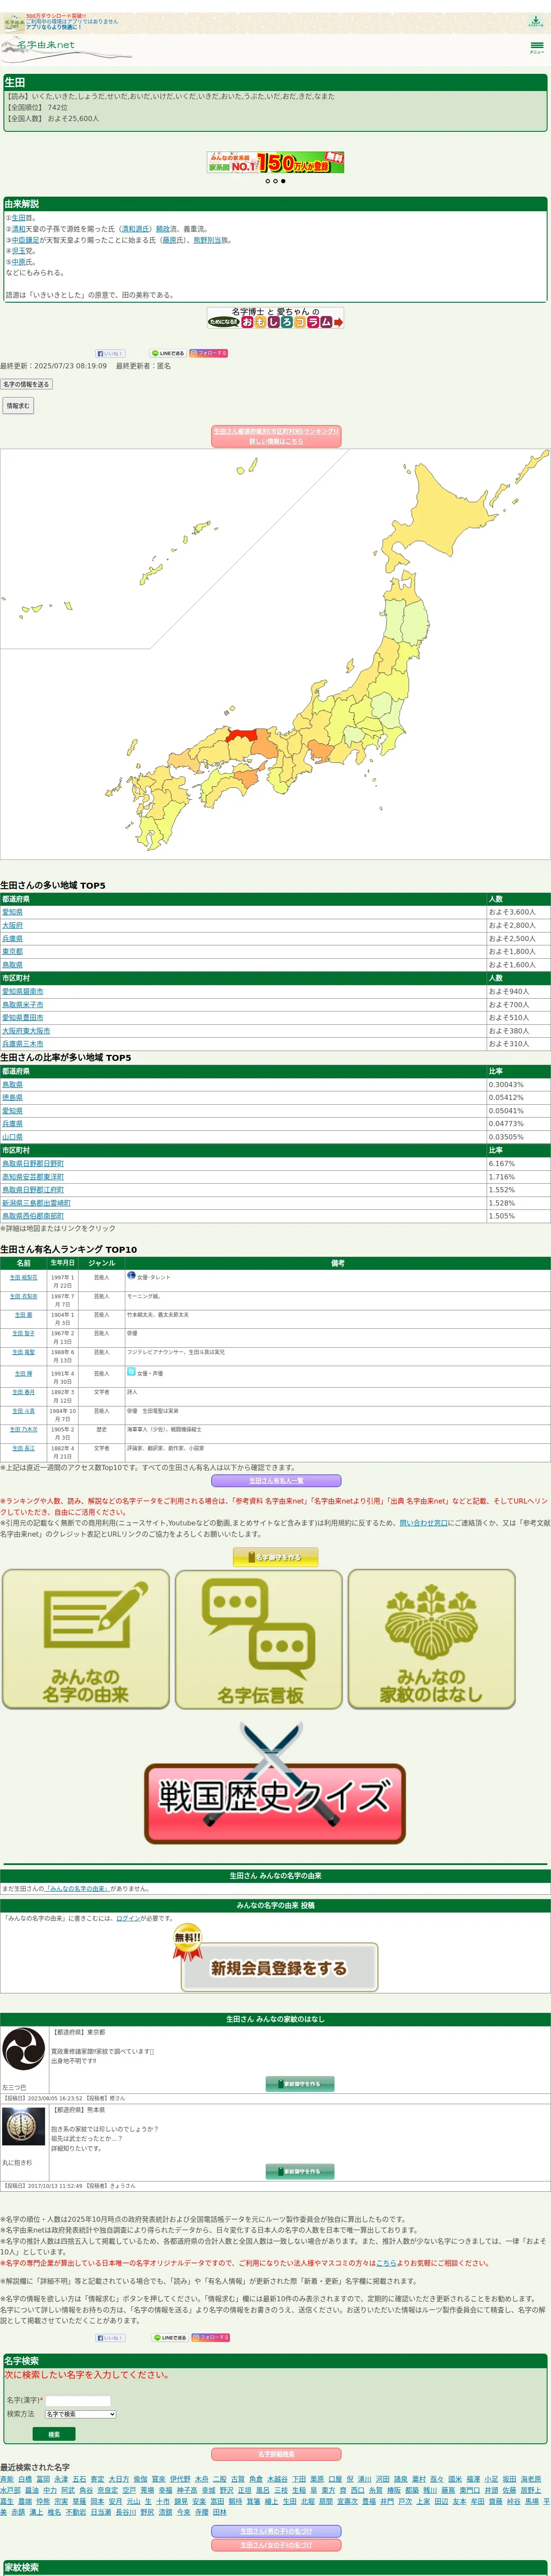View the 丸に抱き杉 family crest image
Screen dimensions: 551x2576
(24, 2126)
